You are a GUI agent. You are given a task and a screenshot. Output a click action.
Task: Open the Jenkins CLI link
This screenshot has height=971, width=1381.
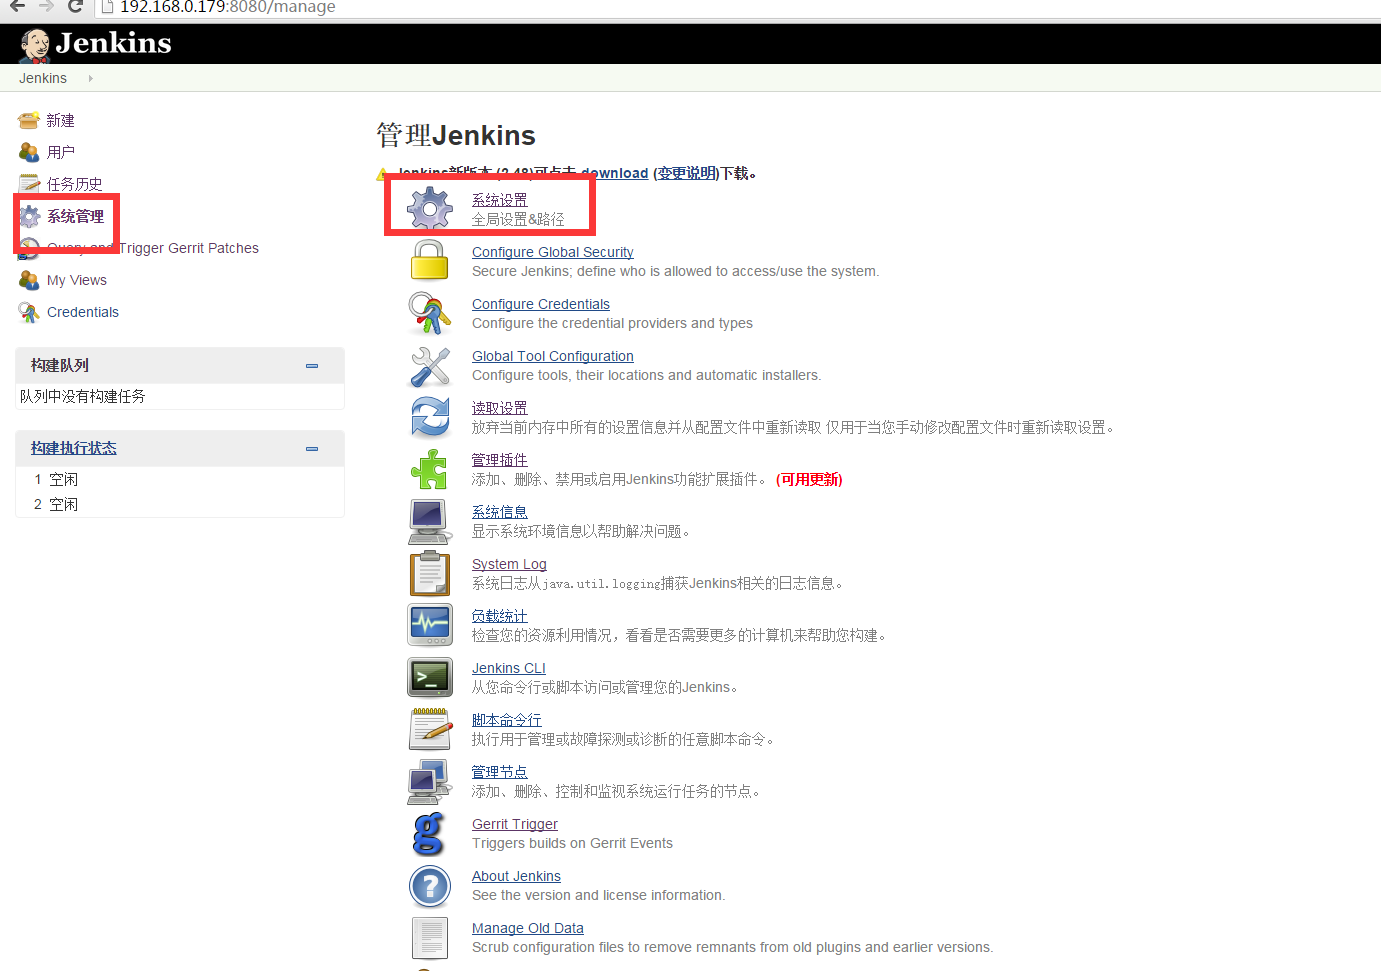509,669
